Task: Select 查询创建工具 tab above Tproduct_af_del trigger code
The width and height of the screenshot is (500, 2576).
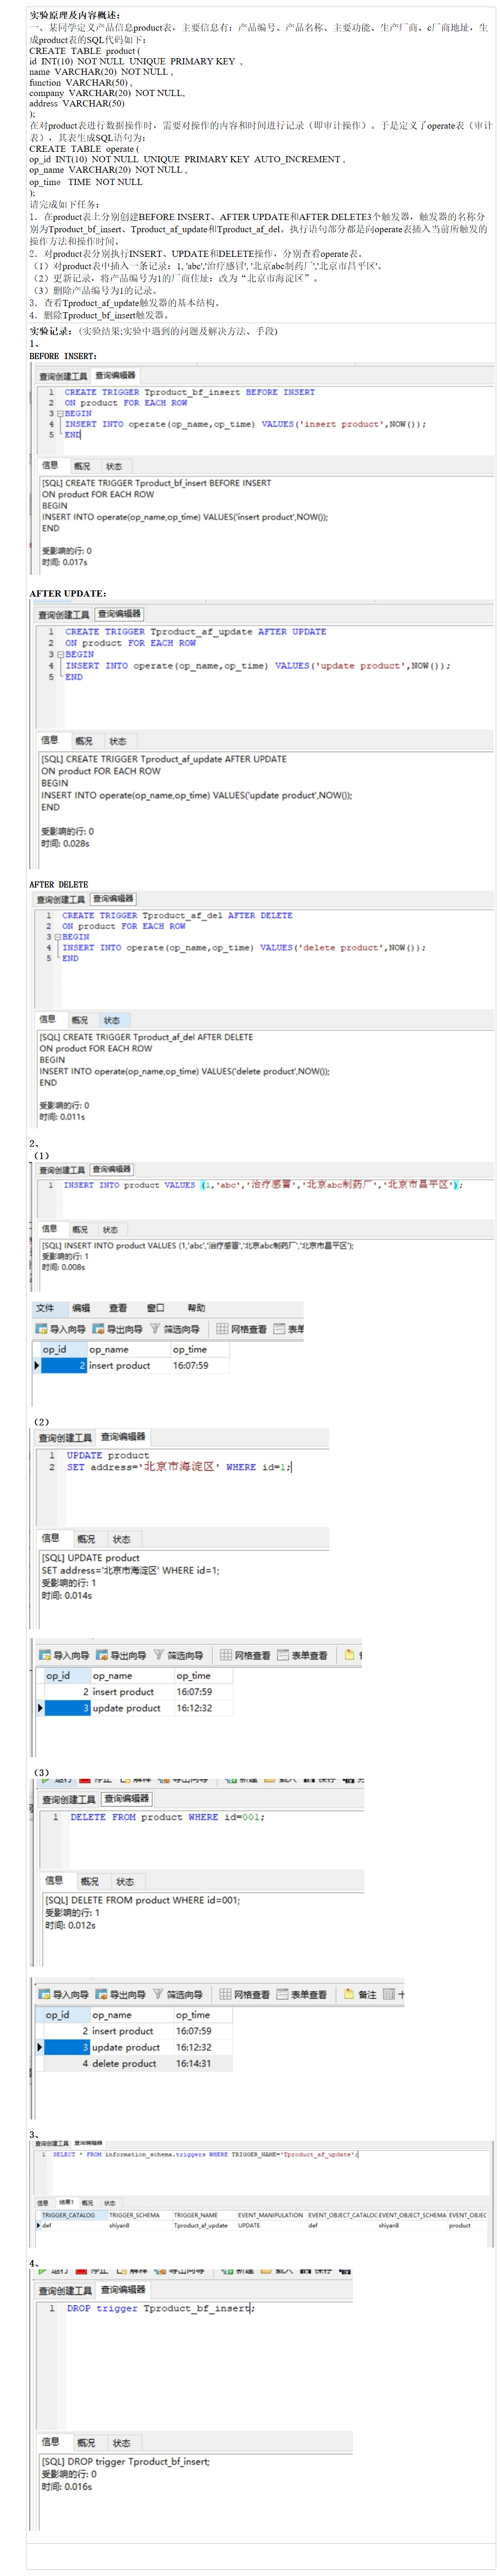Action: [61, 899]
